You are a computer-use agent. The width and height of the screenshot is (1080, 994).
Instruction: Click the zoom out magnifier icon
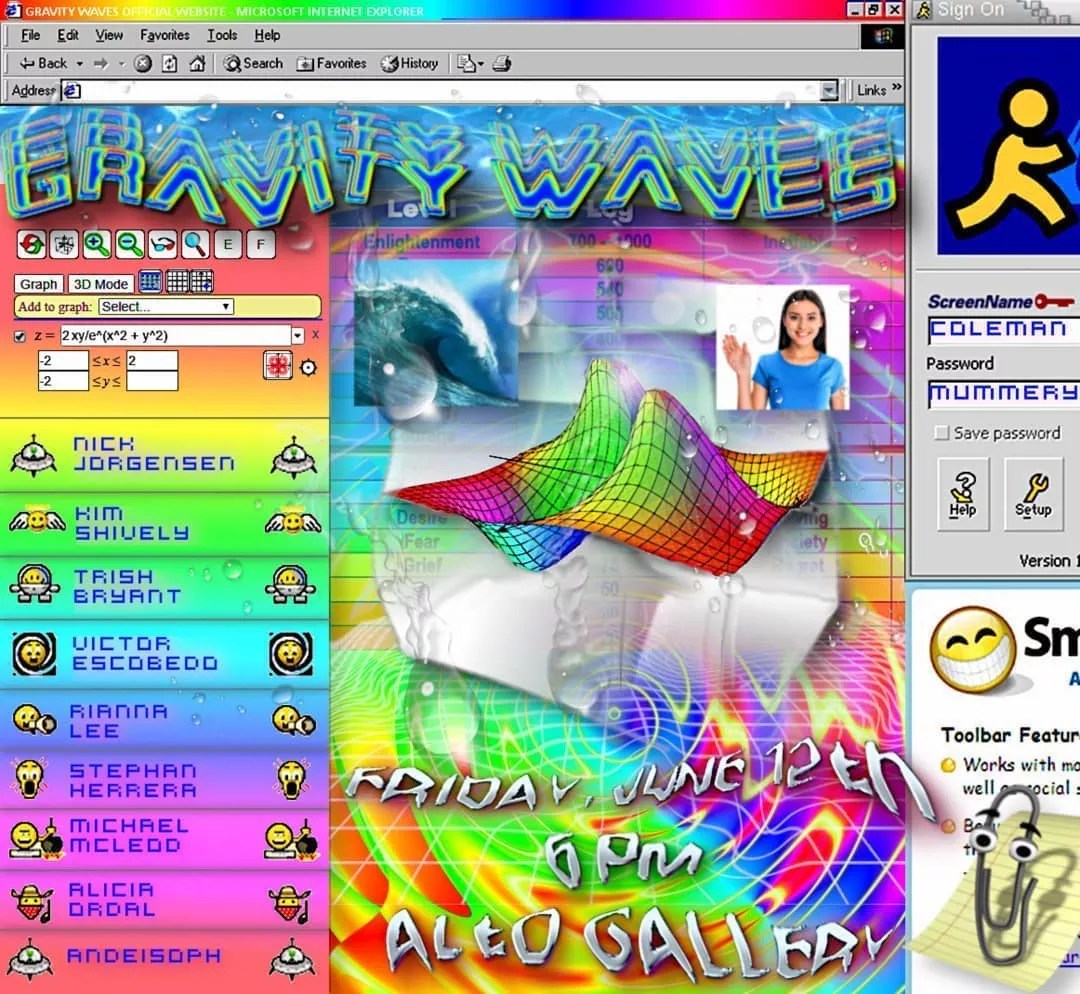130,243
